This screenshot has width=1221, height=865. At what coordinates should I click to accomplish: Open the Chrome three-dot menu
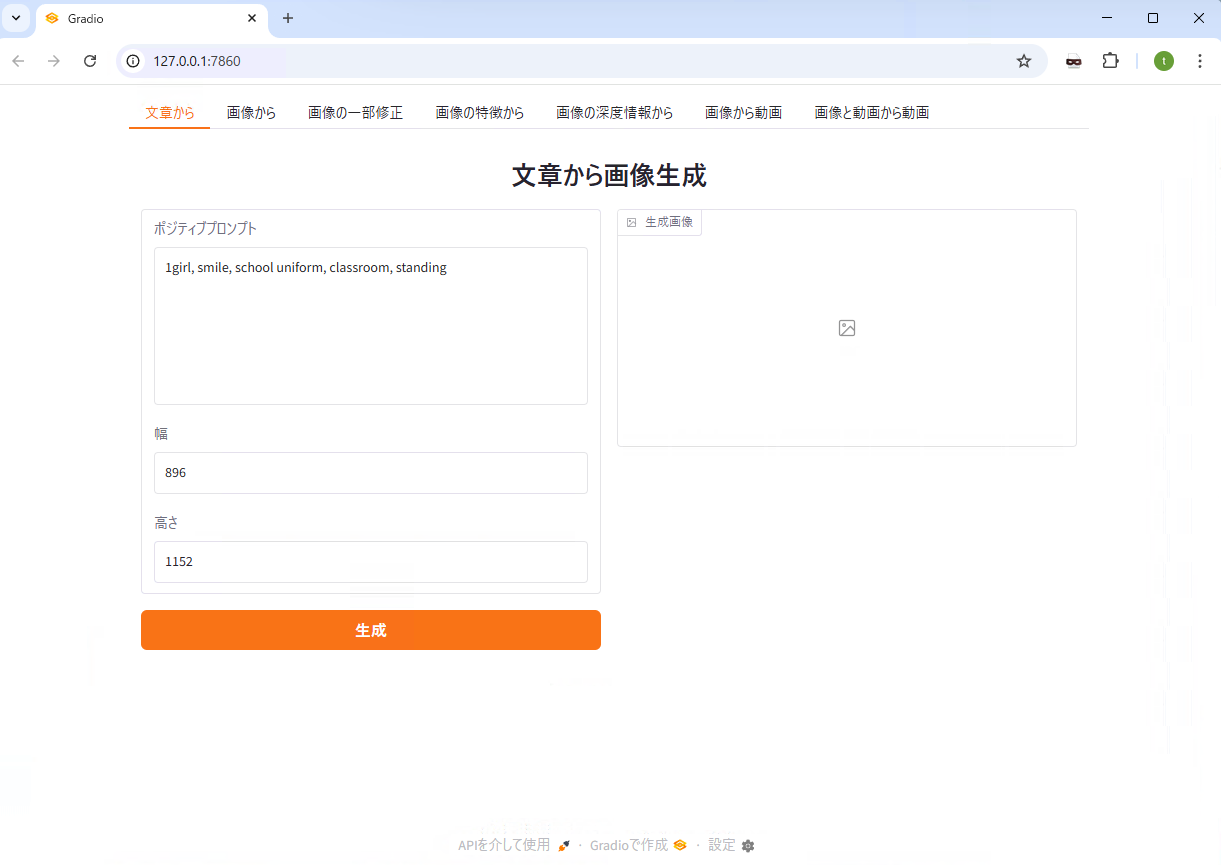coord(1200,61)
